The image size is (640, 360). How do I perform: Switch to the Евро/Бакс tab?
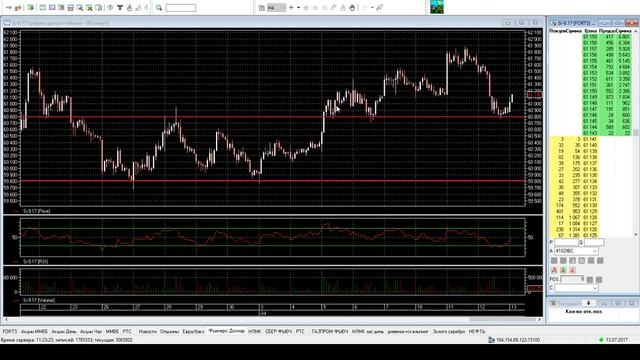click(x=193, y=331)
